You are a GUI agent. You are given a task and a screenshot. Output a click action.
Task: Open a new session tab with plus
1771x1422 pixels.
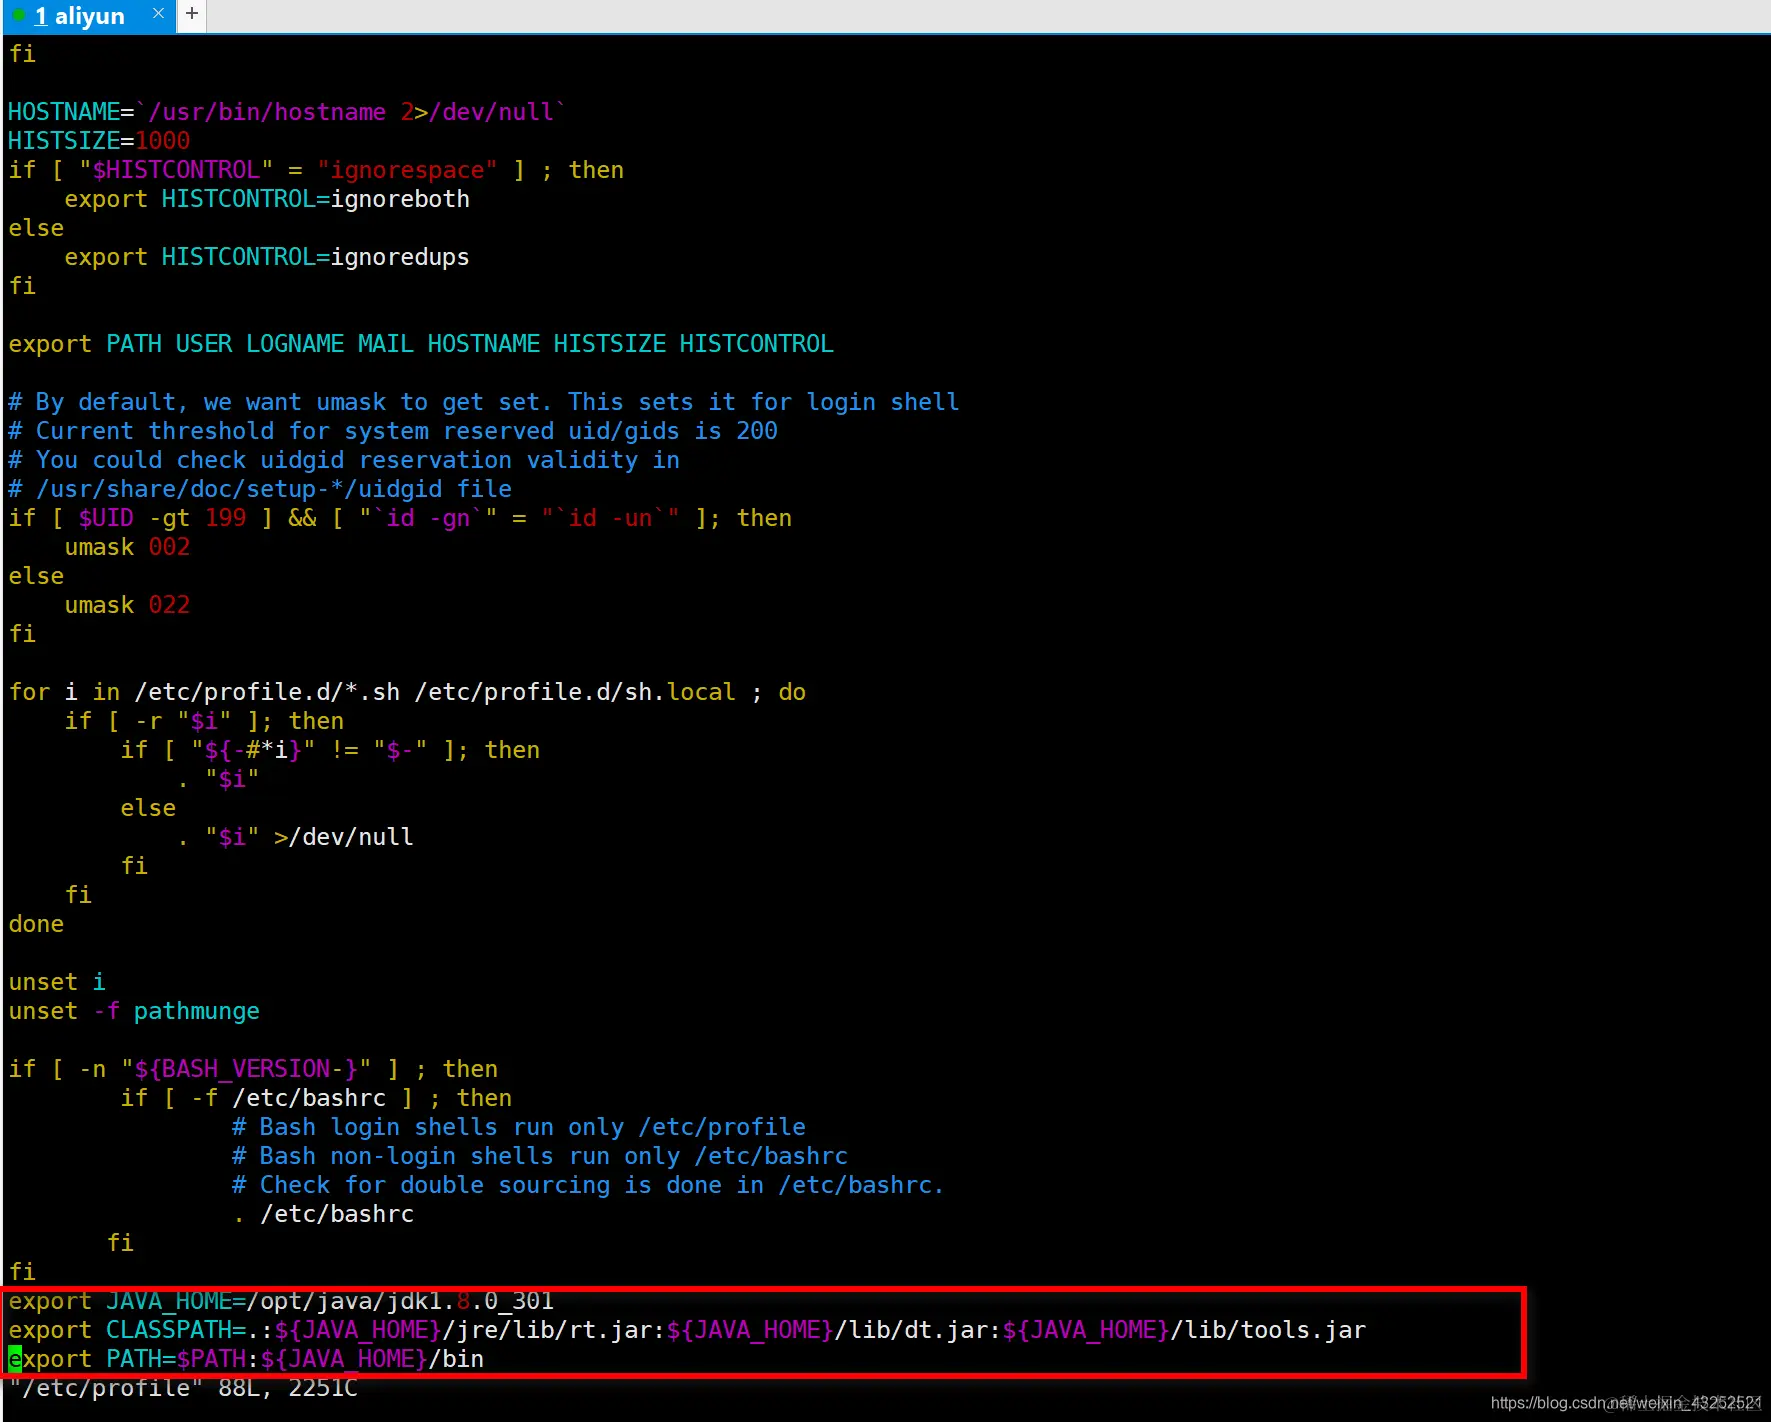click(x=192, y=15)
